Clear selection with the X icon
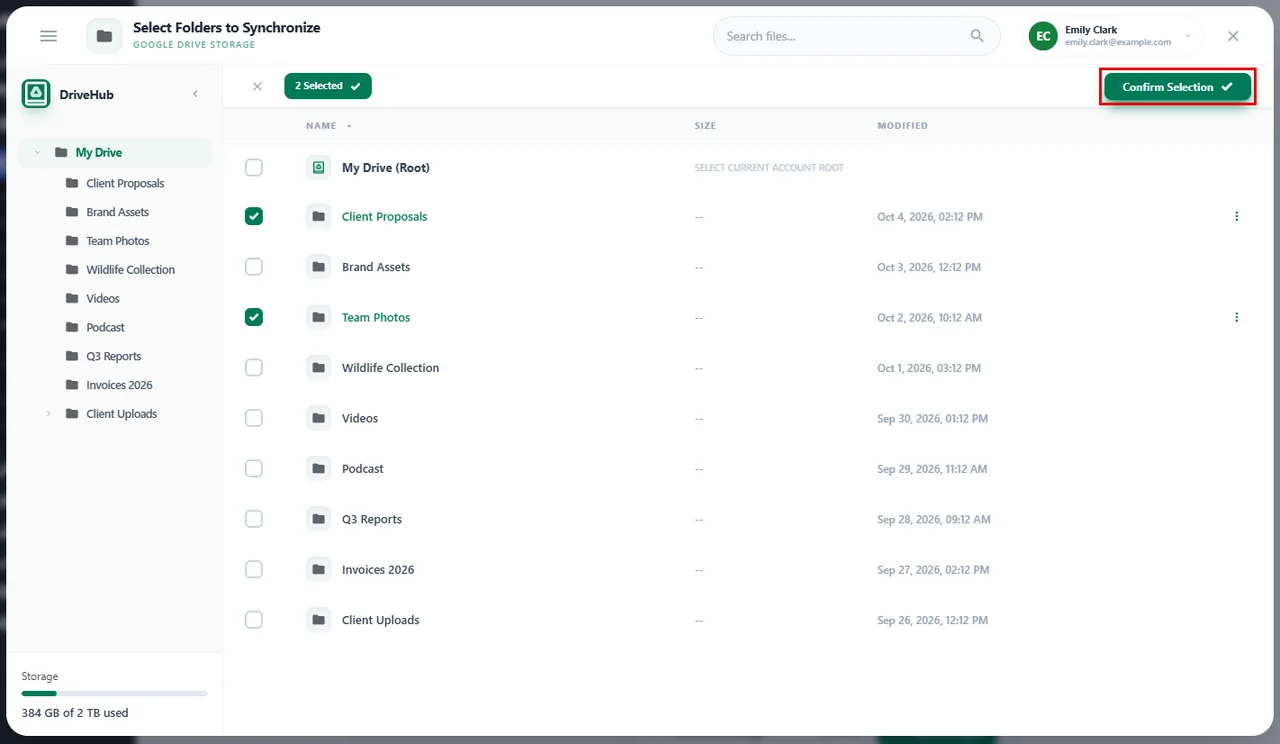This screenshot has height=744, width=1280. [x=257, y=87]
